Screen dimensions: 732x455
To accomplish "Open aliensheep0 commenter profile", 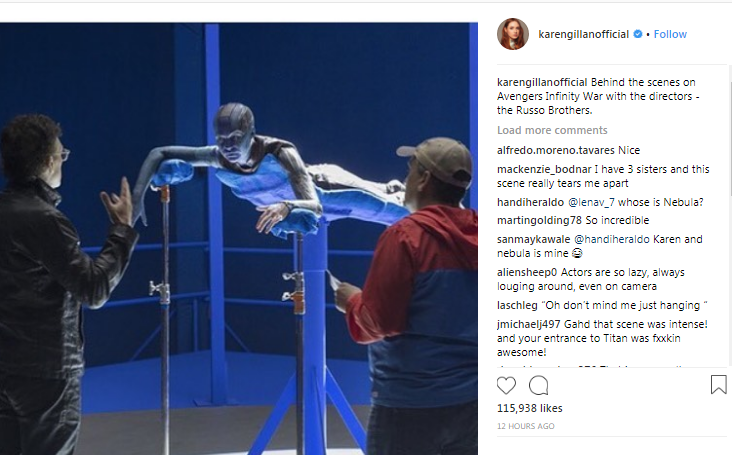I will tap(527, 272).
